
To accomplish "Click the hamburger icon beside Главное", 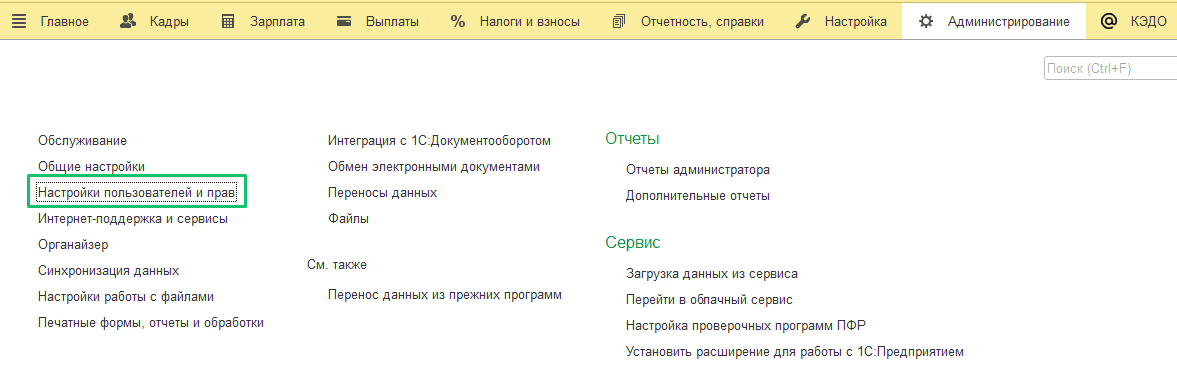I will pyautogui.click(x=20, y=22).
